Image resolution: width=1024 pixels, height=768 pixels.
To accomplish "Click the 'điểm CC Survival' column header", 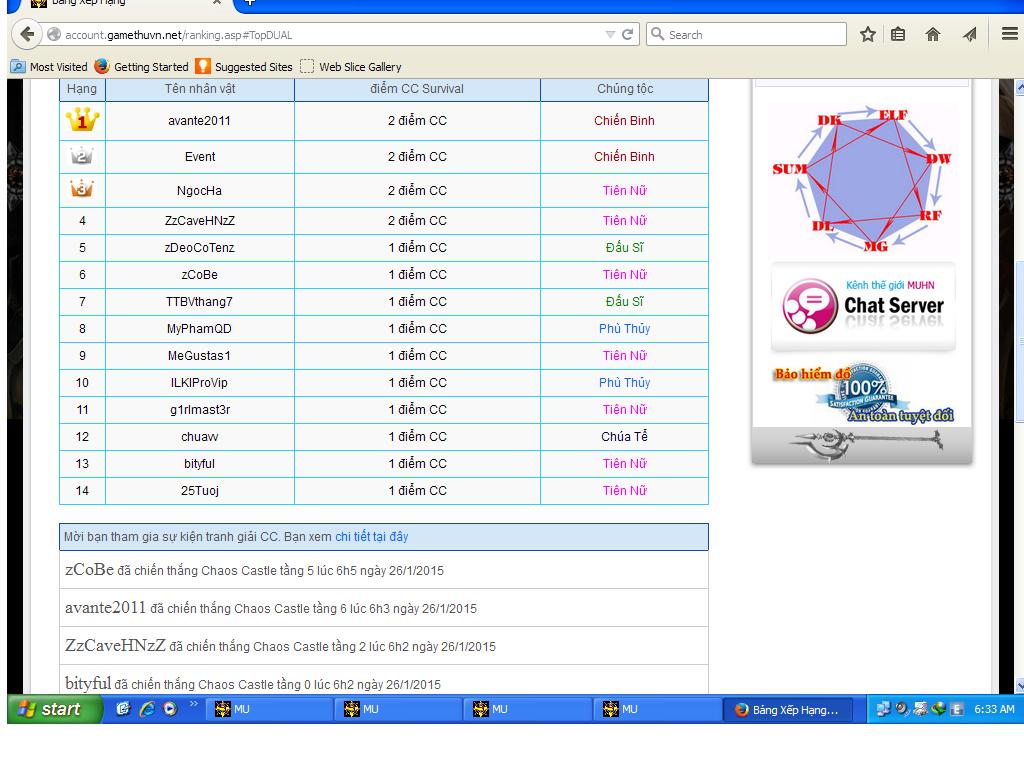I will point(417,89).
